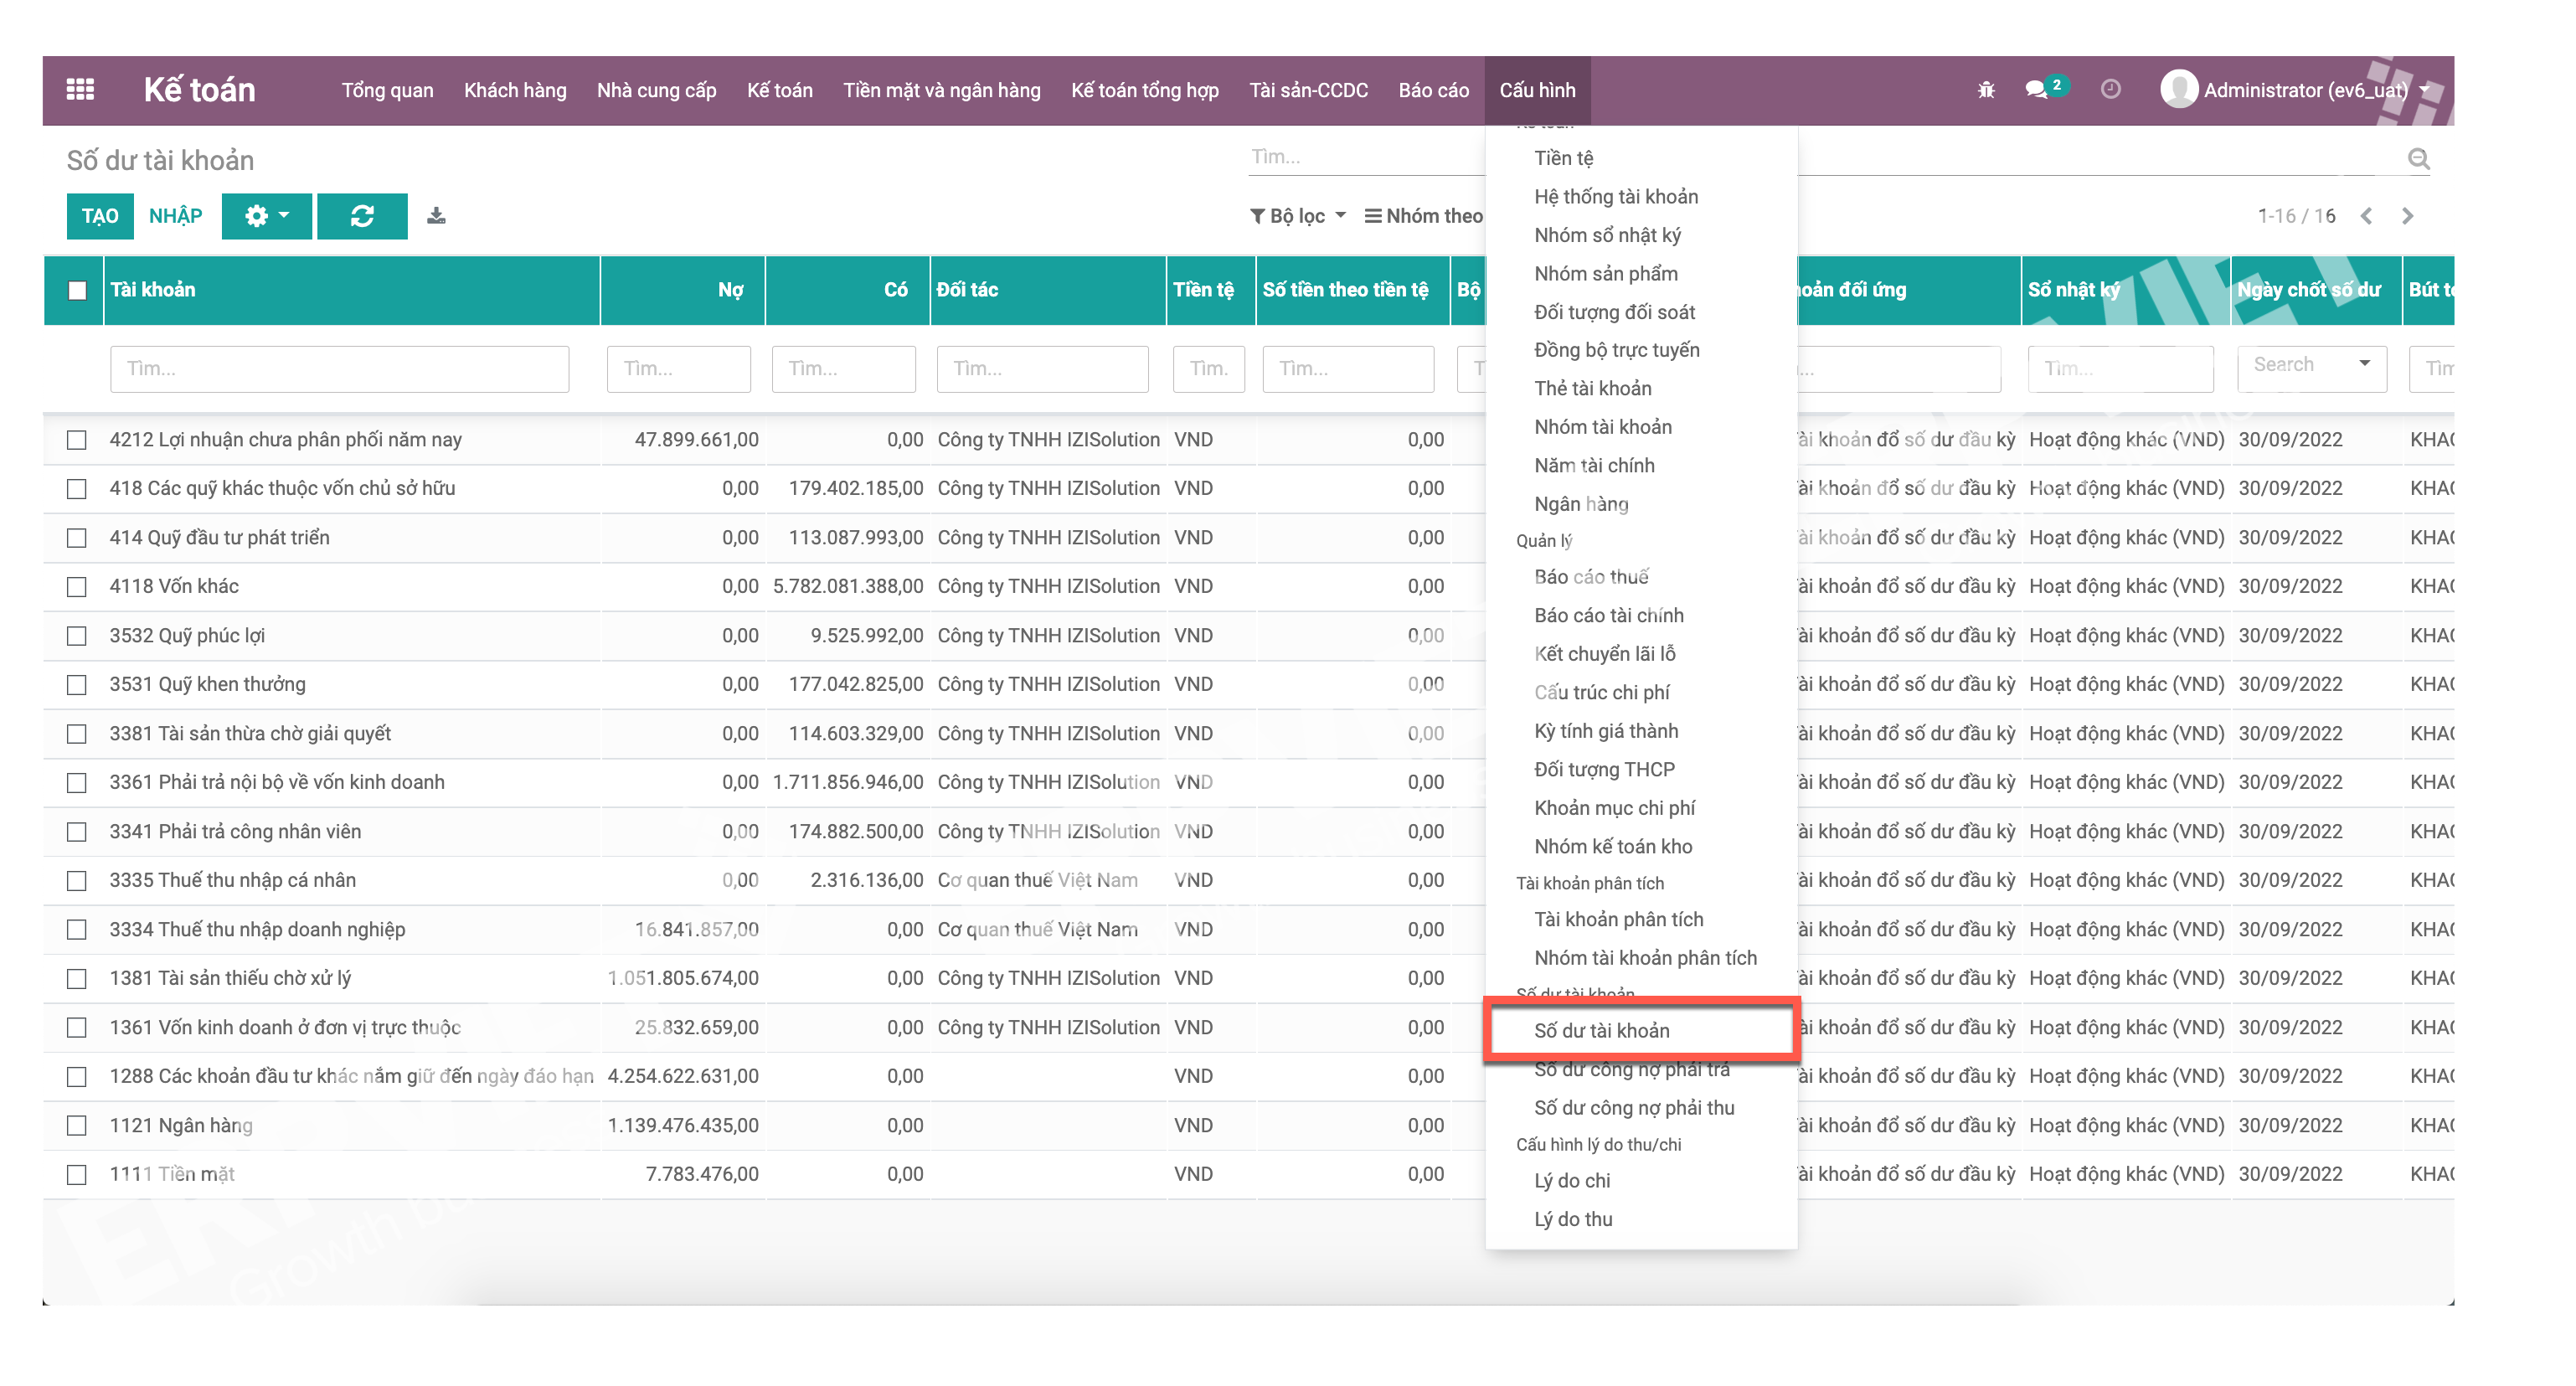The width and height of the screenshot is (2576, 1386).
Task: Open the Kế toán tổng hợp menu
Action: 1144,90
